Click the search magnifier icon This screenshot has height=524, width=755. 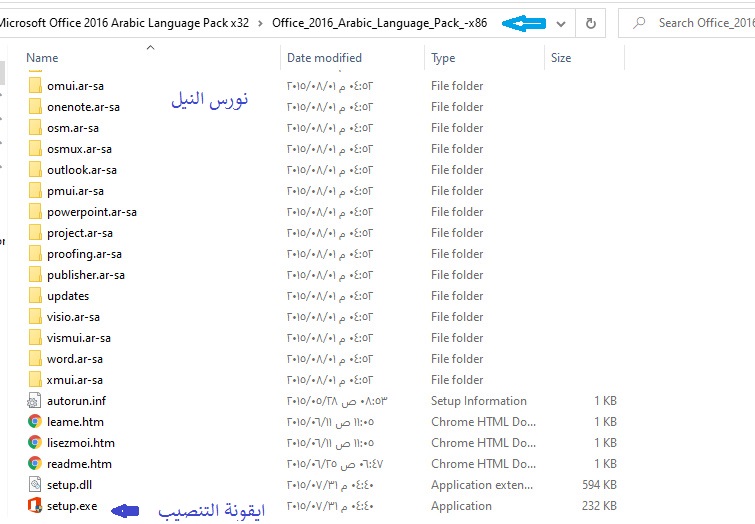[x=639, y=22]
